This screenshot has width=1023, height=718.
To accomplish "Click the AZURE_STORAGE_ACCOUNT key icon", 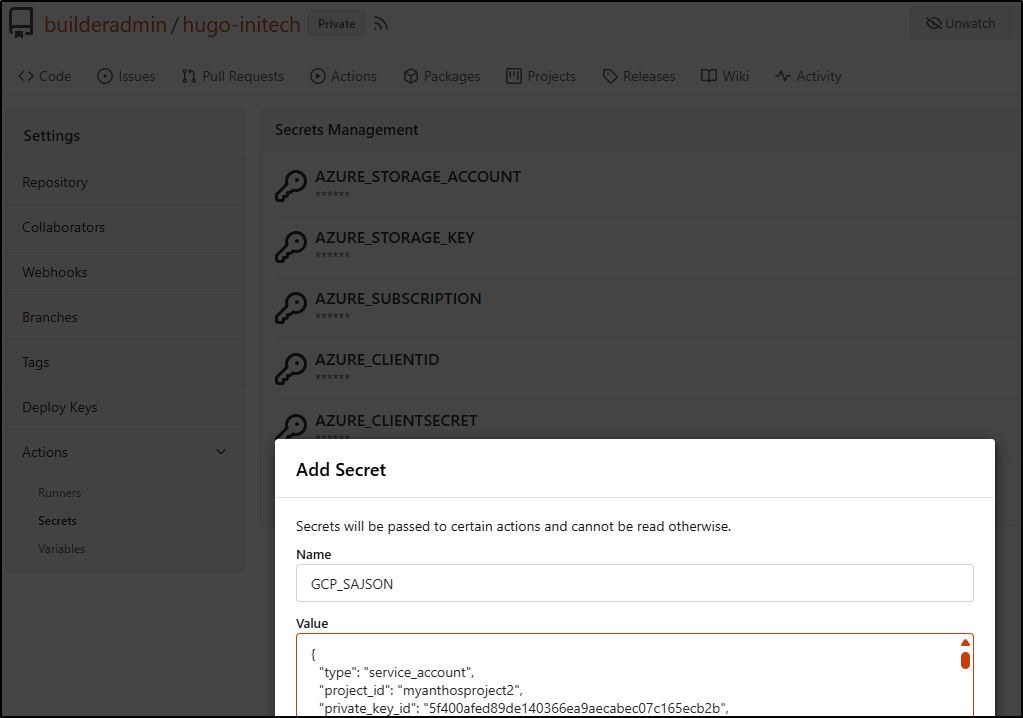I will point(291,185).
